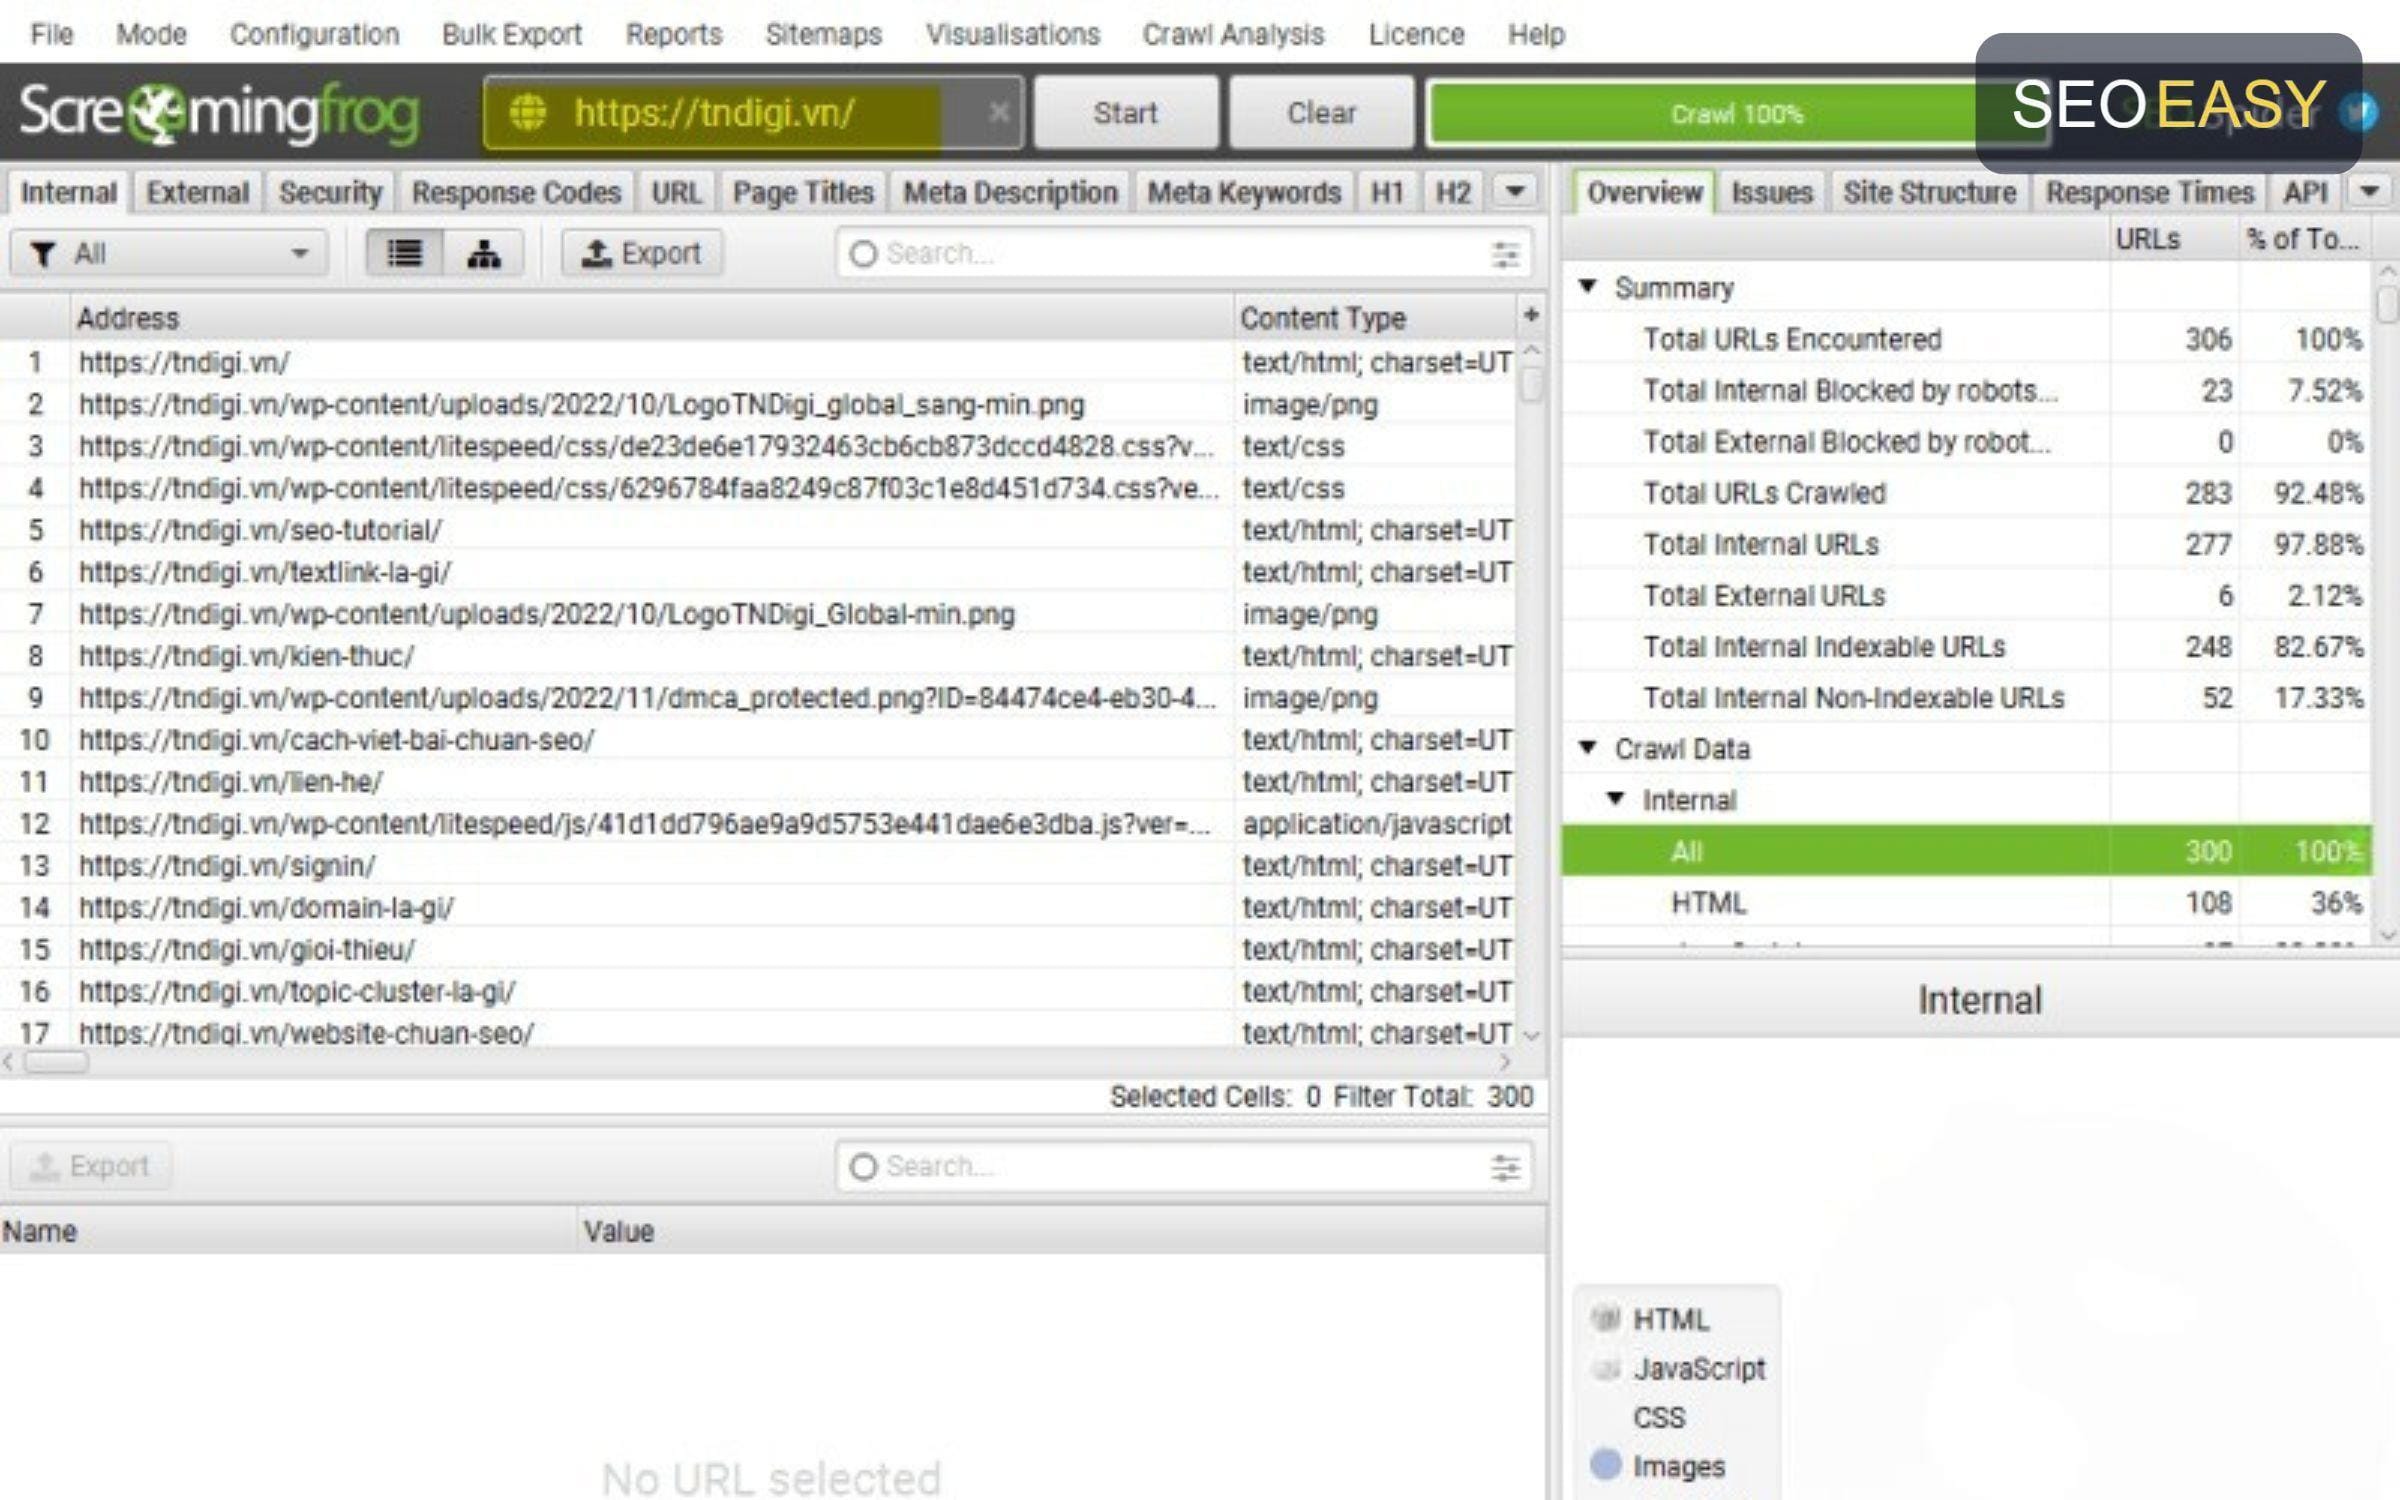Open the Issues tab
2400x1500 pixels.
tap(1771, 192)
